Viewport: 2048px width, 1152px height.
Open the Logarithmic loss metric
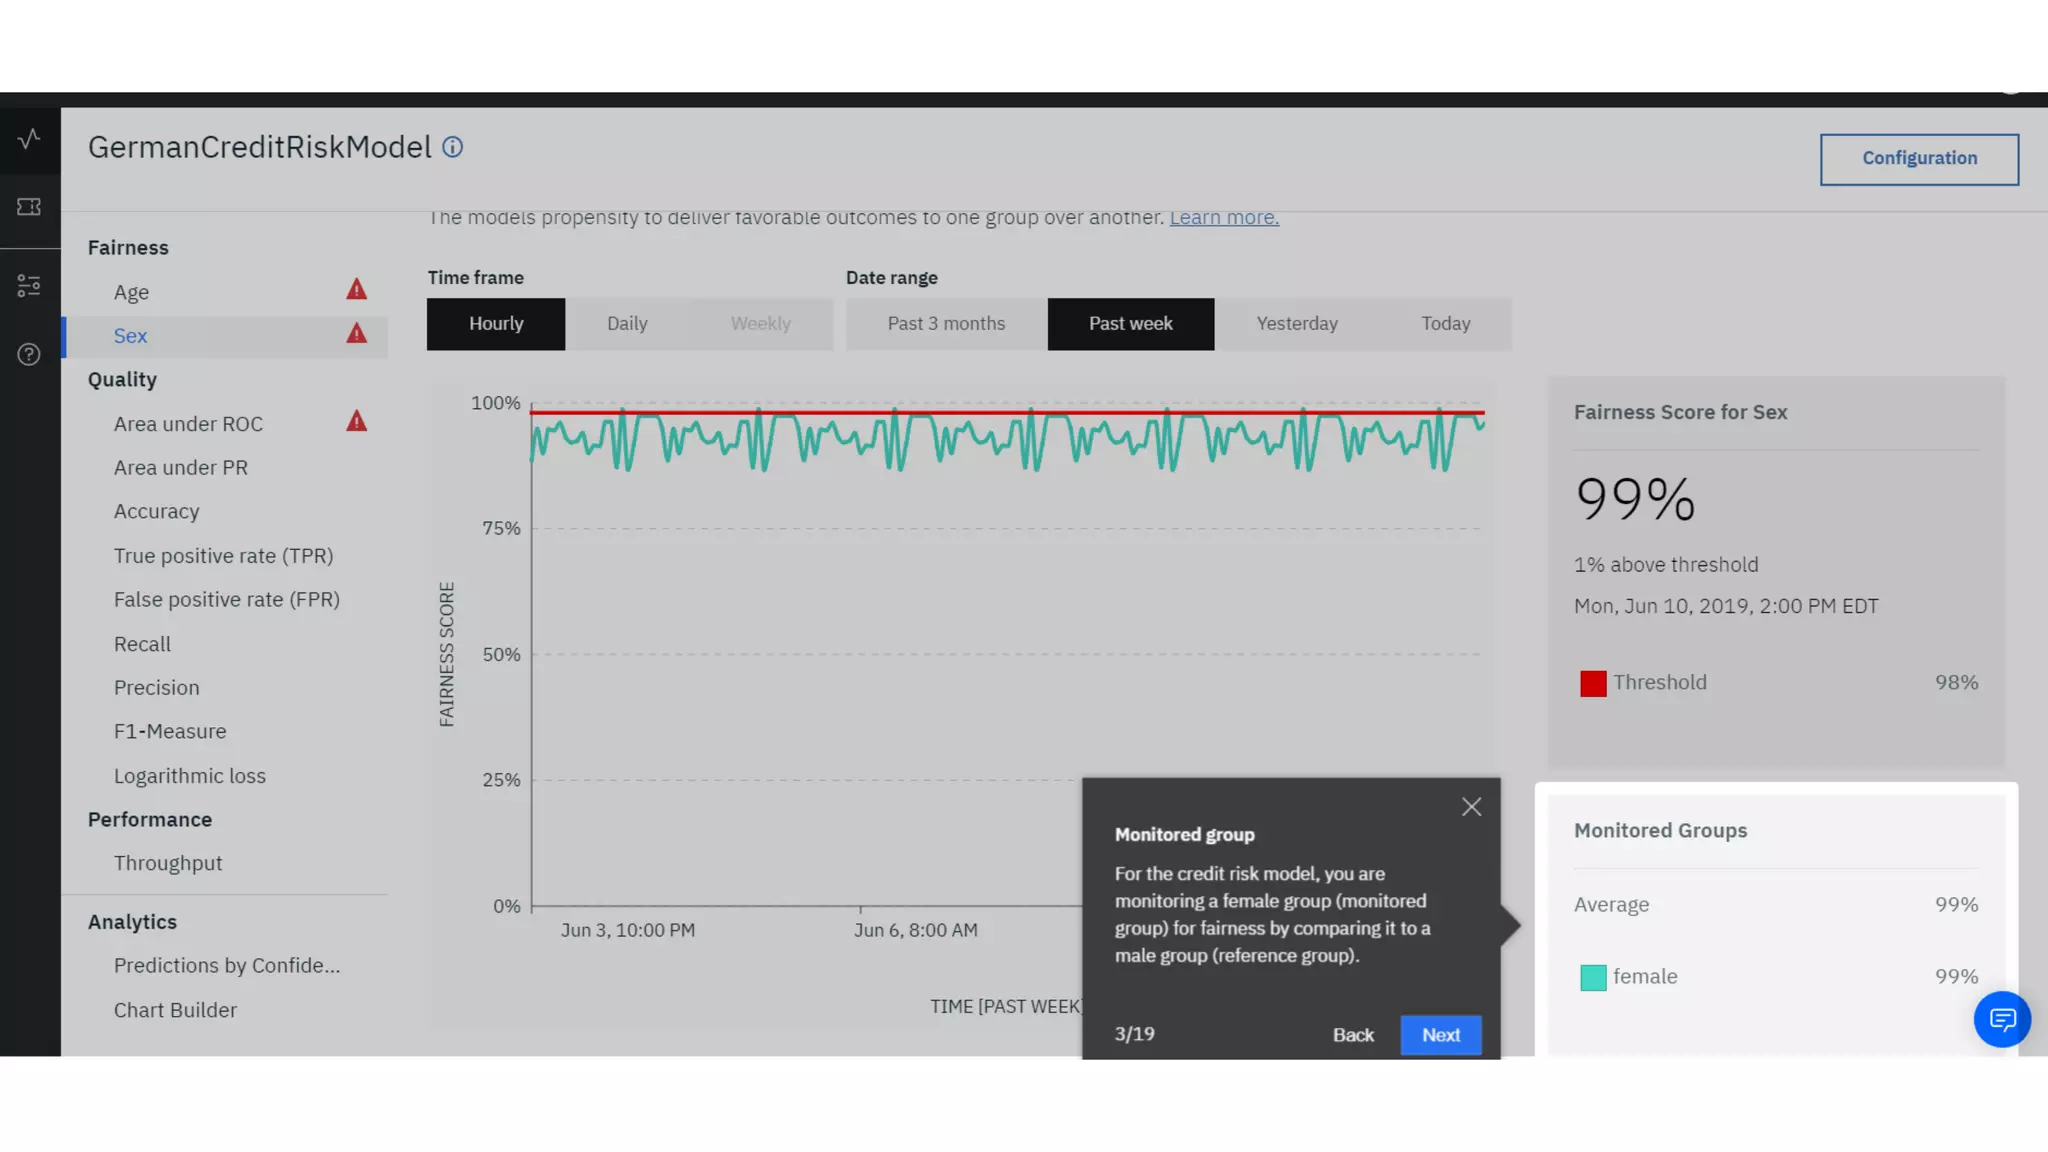(190, 776)
